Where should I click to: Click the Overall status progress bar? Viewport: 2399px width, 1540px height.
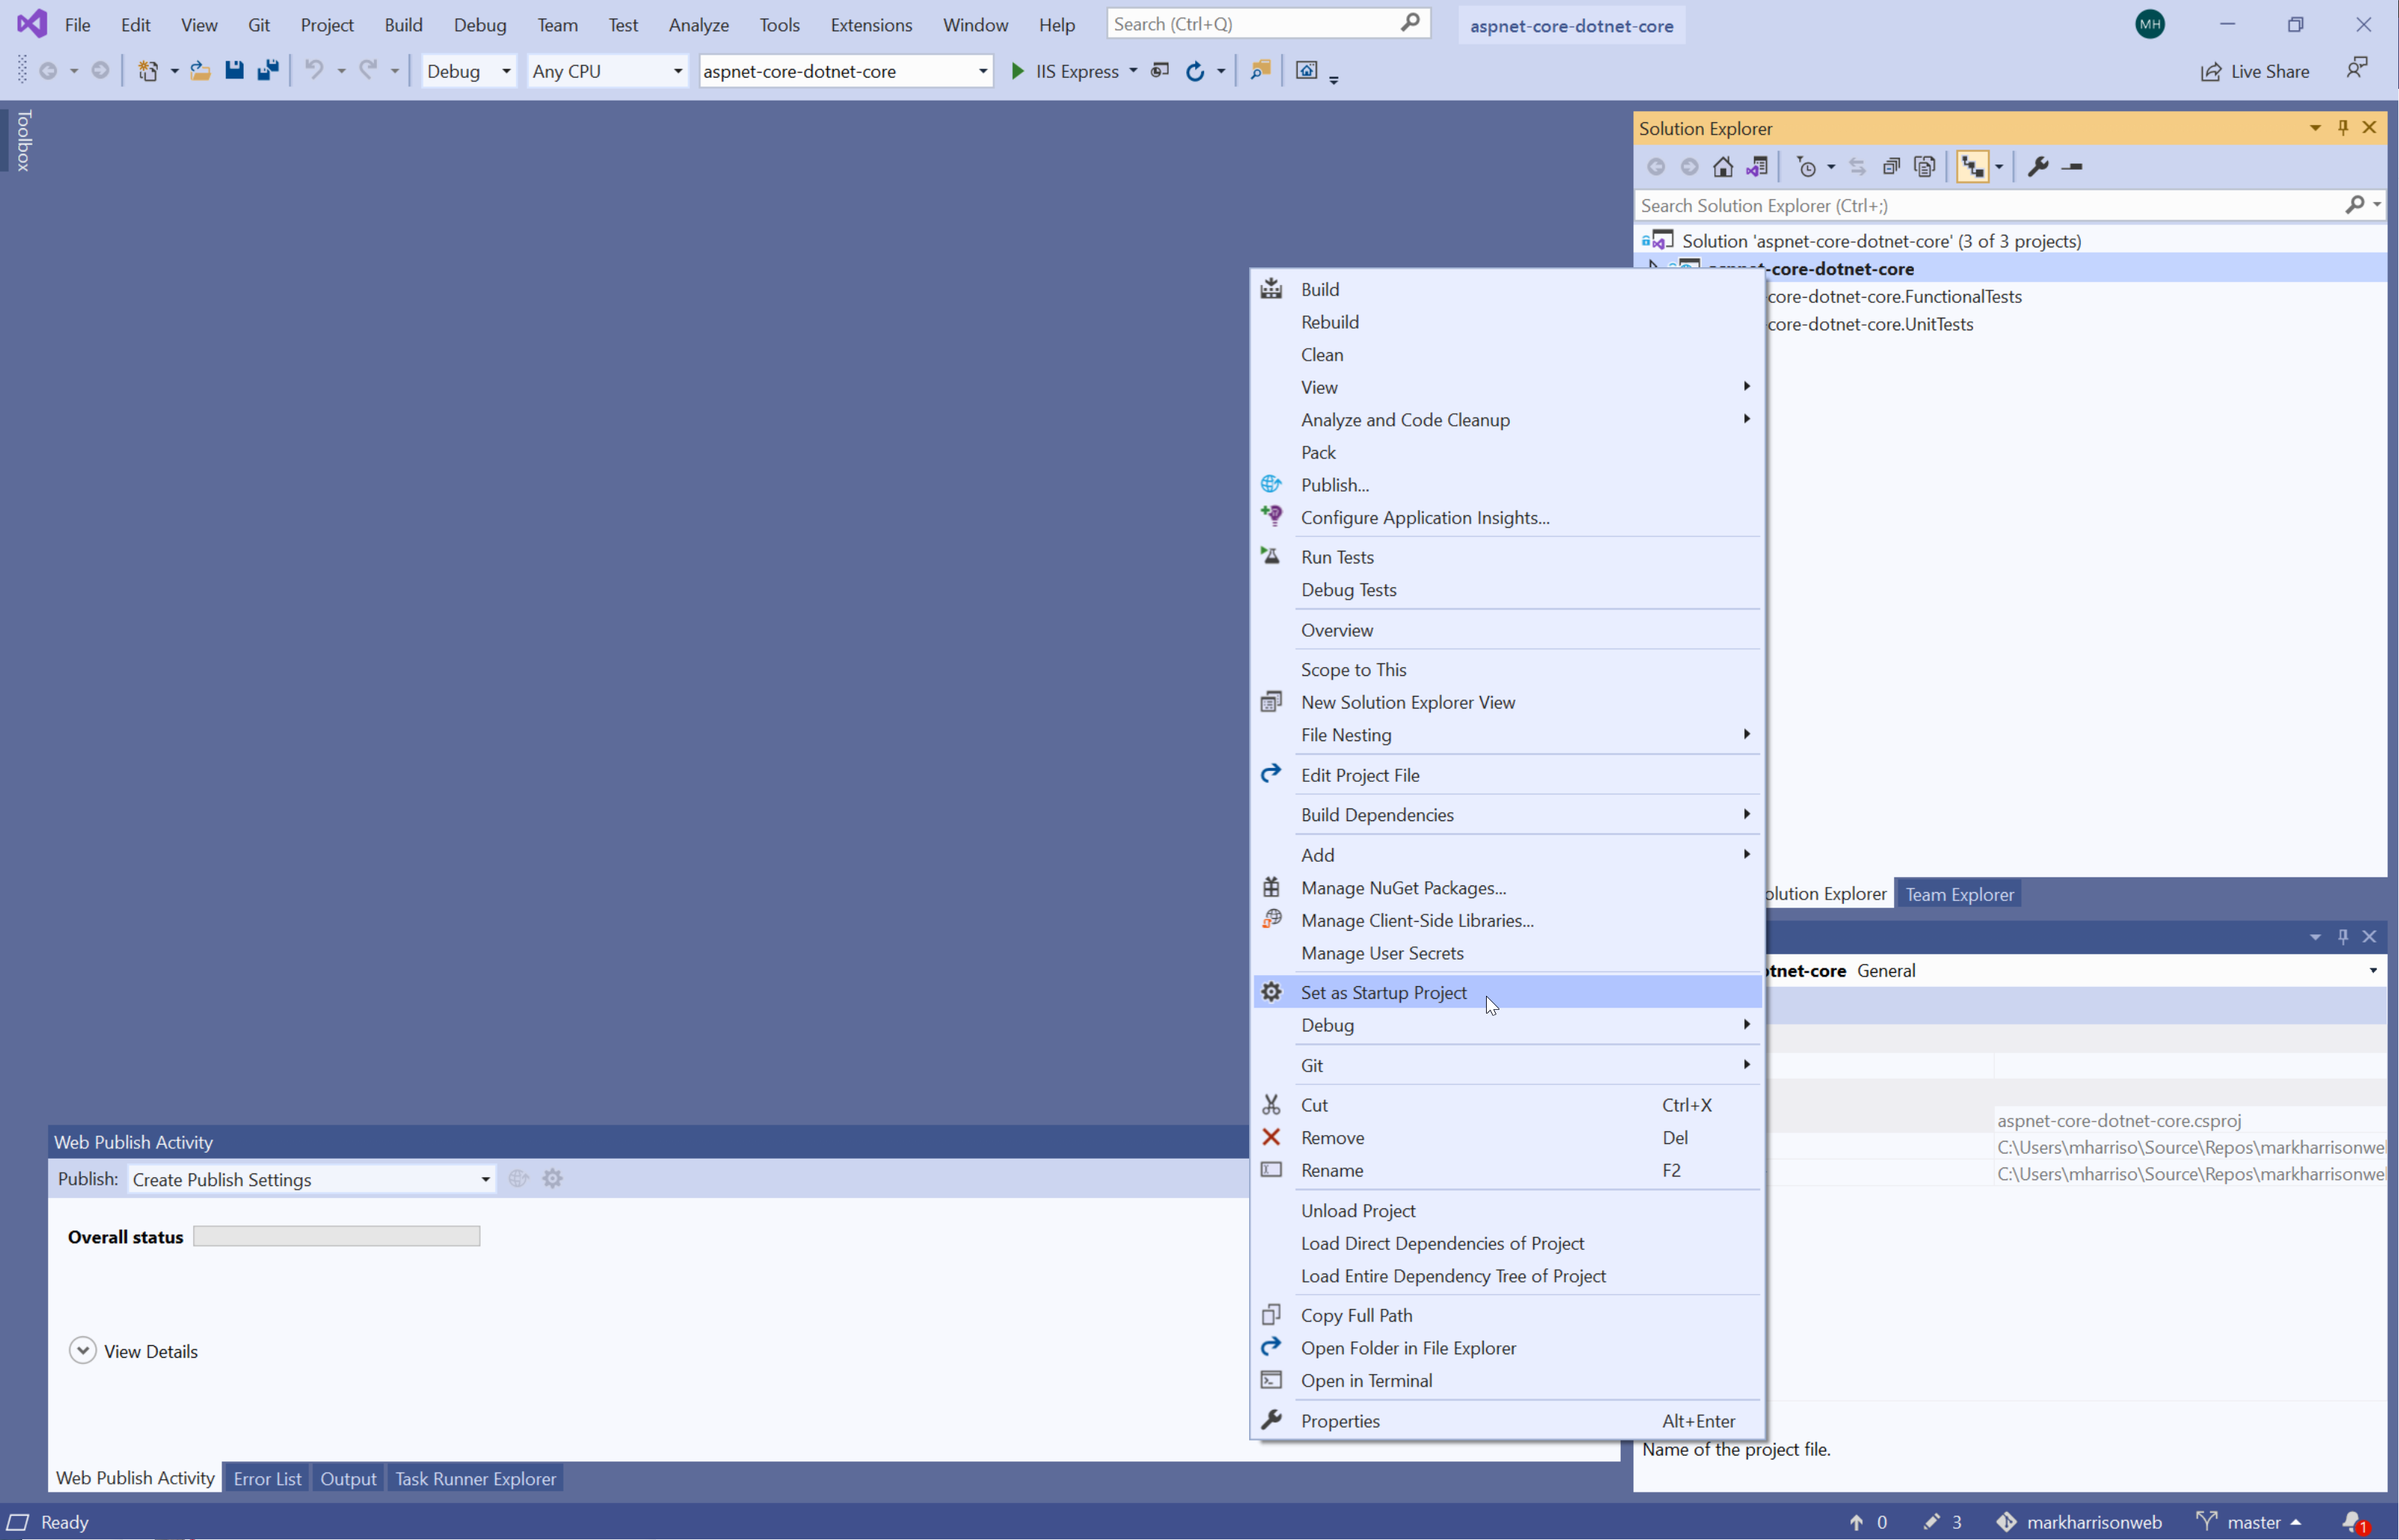pyautogui.click(x=336, y=1237)
